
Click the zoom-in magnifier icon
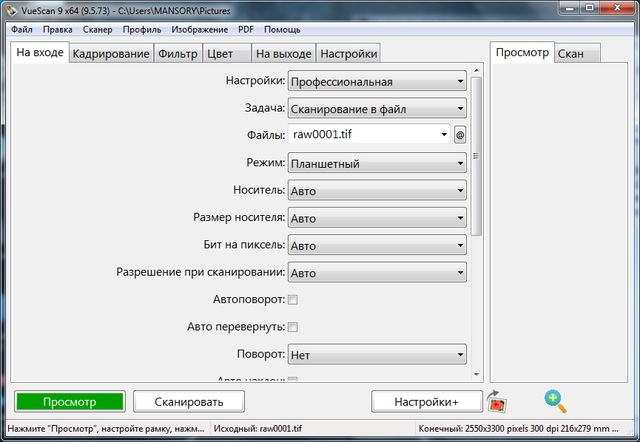(x=555, y=401)
